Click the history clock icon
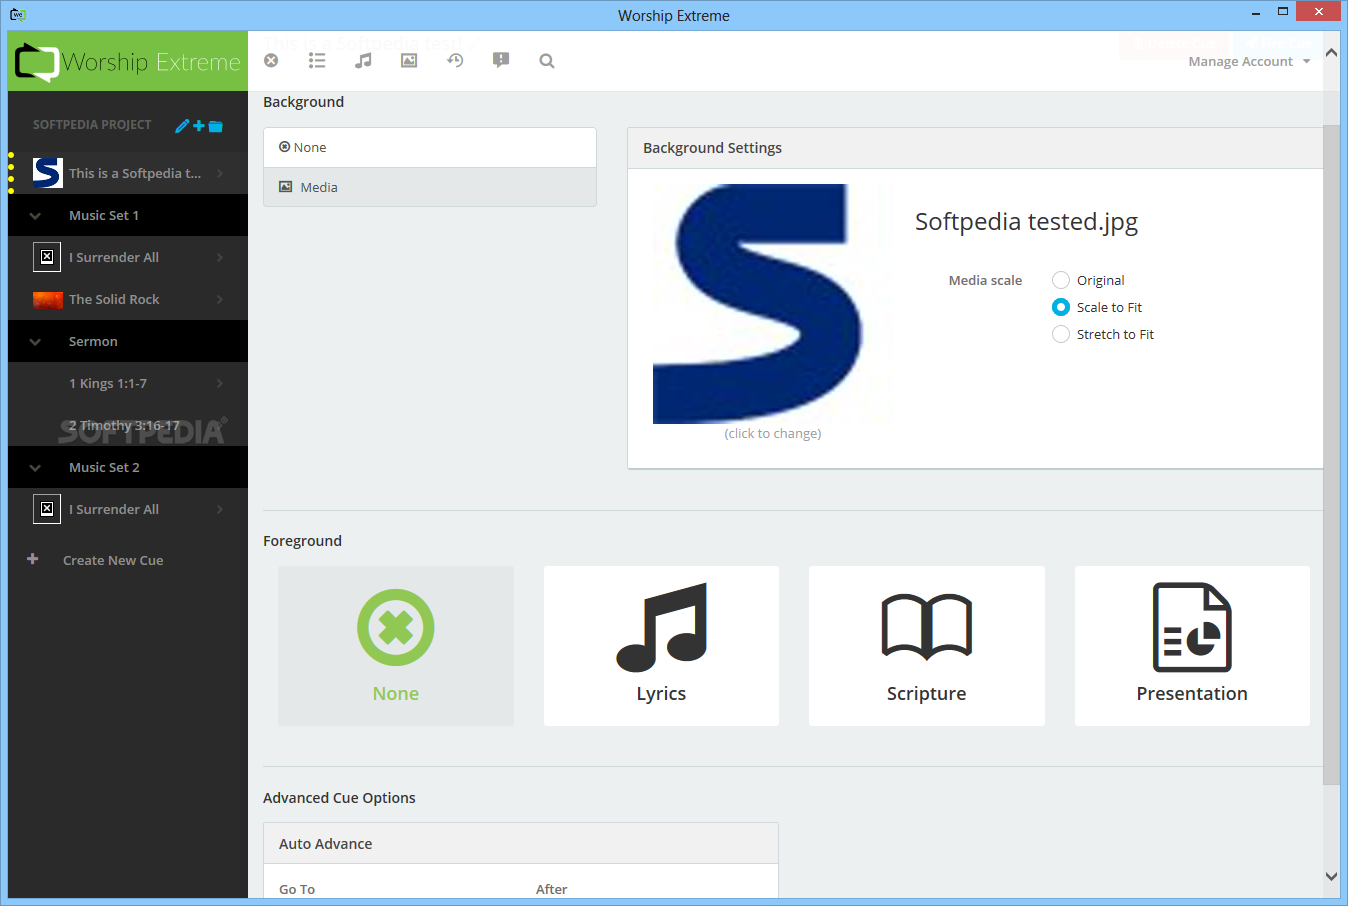1348x906 pixels. pyautogui.click(x=455, y=61)
